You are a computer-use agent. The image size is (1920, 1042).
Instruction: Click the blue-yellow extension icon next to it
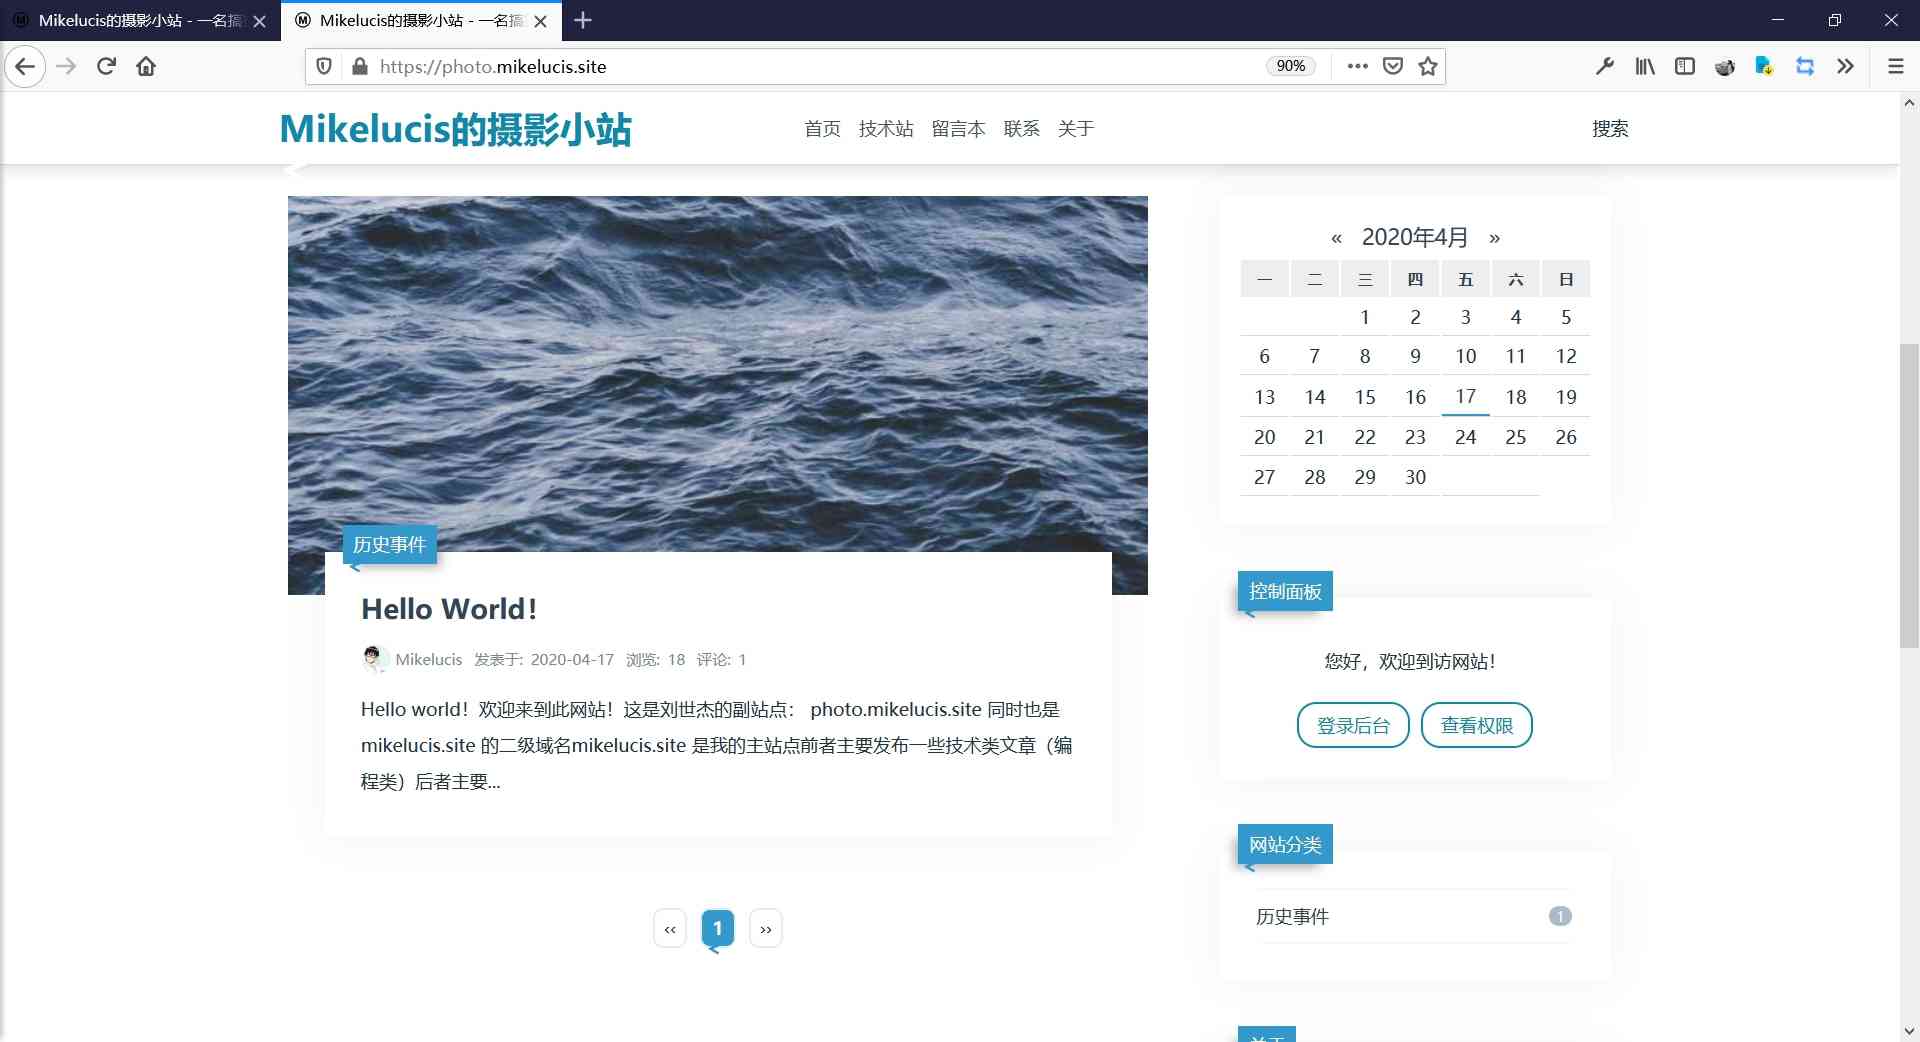(x=1765, y=67)
